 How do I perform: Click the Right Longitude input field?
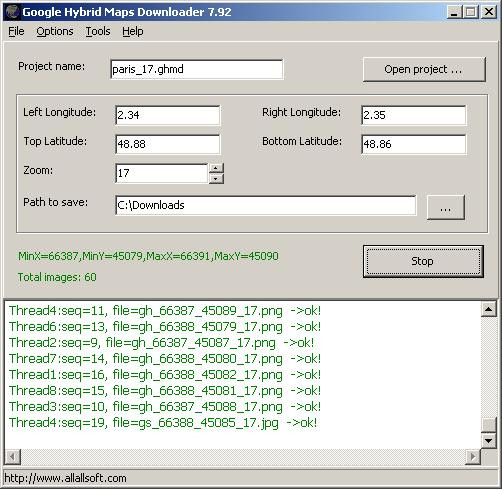pyautogui.click(x=413, y=115)
